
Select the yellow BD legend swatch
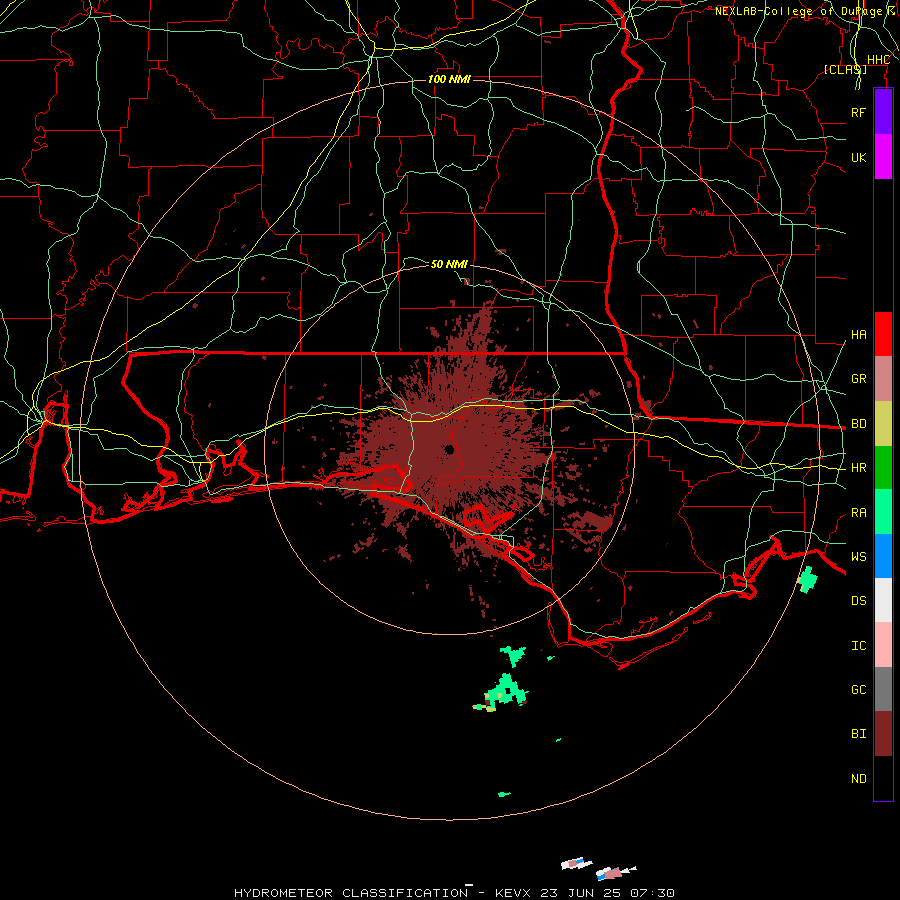coord(883,424)
